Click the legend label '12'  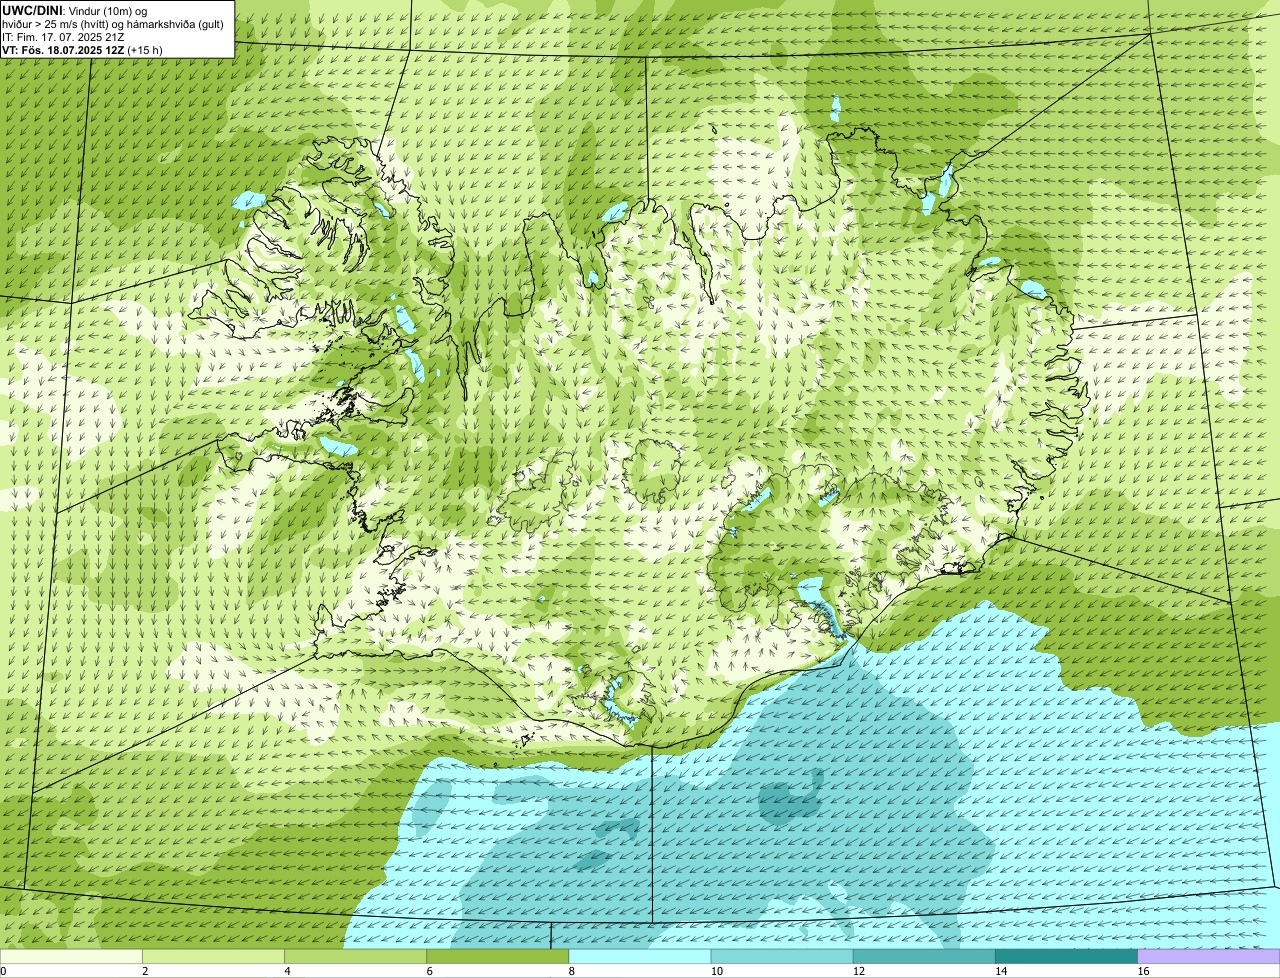pyautogui.click(x=859, y=971)
